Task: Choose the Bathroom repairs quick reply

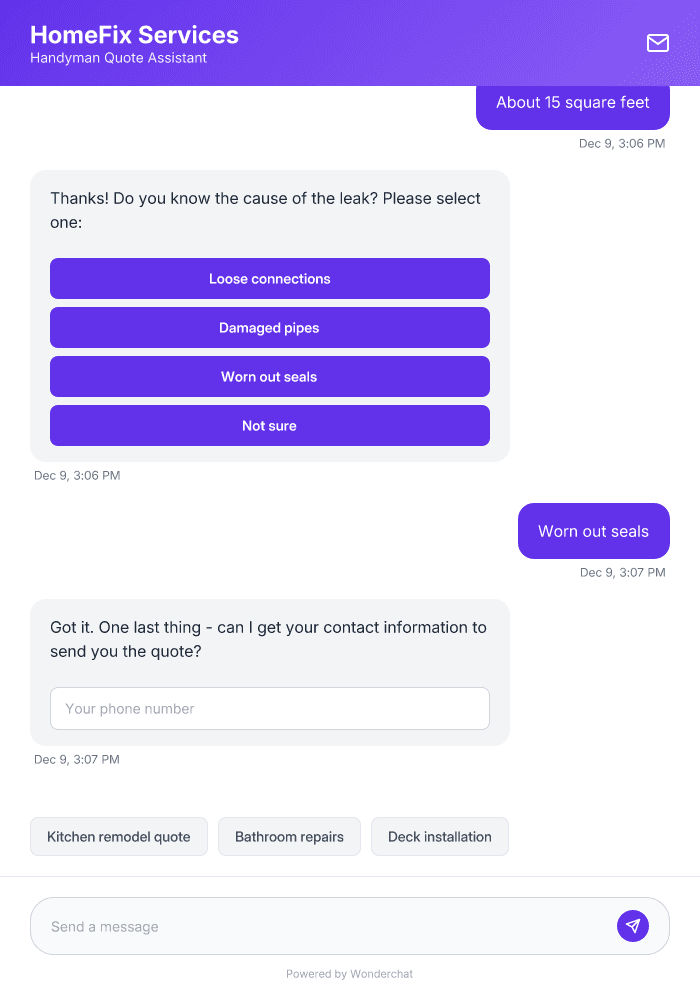Action: pos(289,836)
